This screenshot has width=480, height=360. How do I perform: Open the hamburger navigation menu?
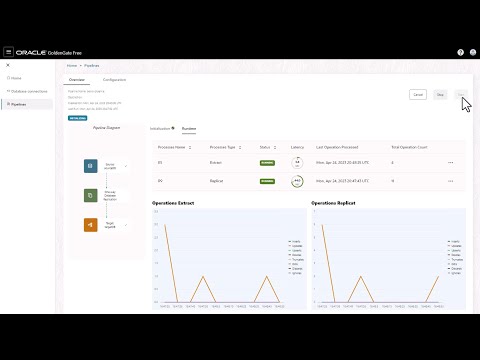pyautogui.click(x=8, y=52)
